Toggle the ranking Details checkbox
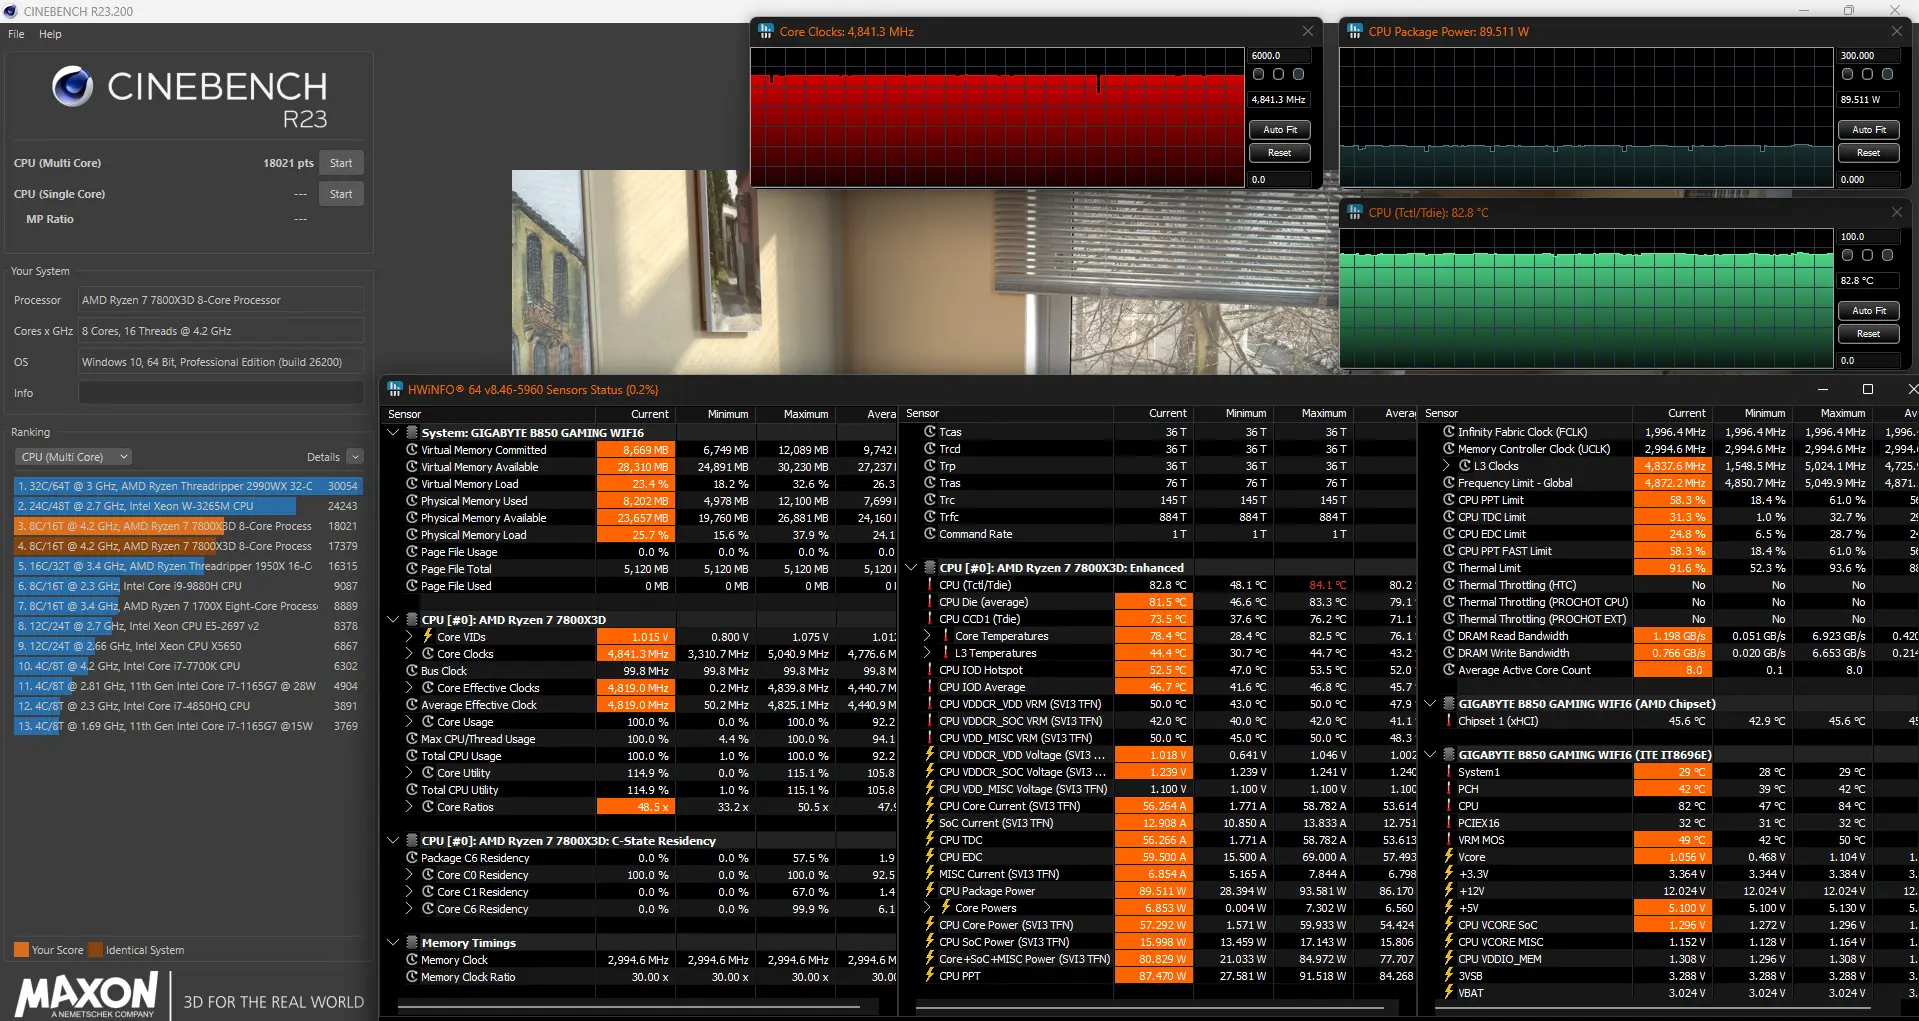1919x1021 pixels. point(355,457)
